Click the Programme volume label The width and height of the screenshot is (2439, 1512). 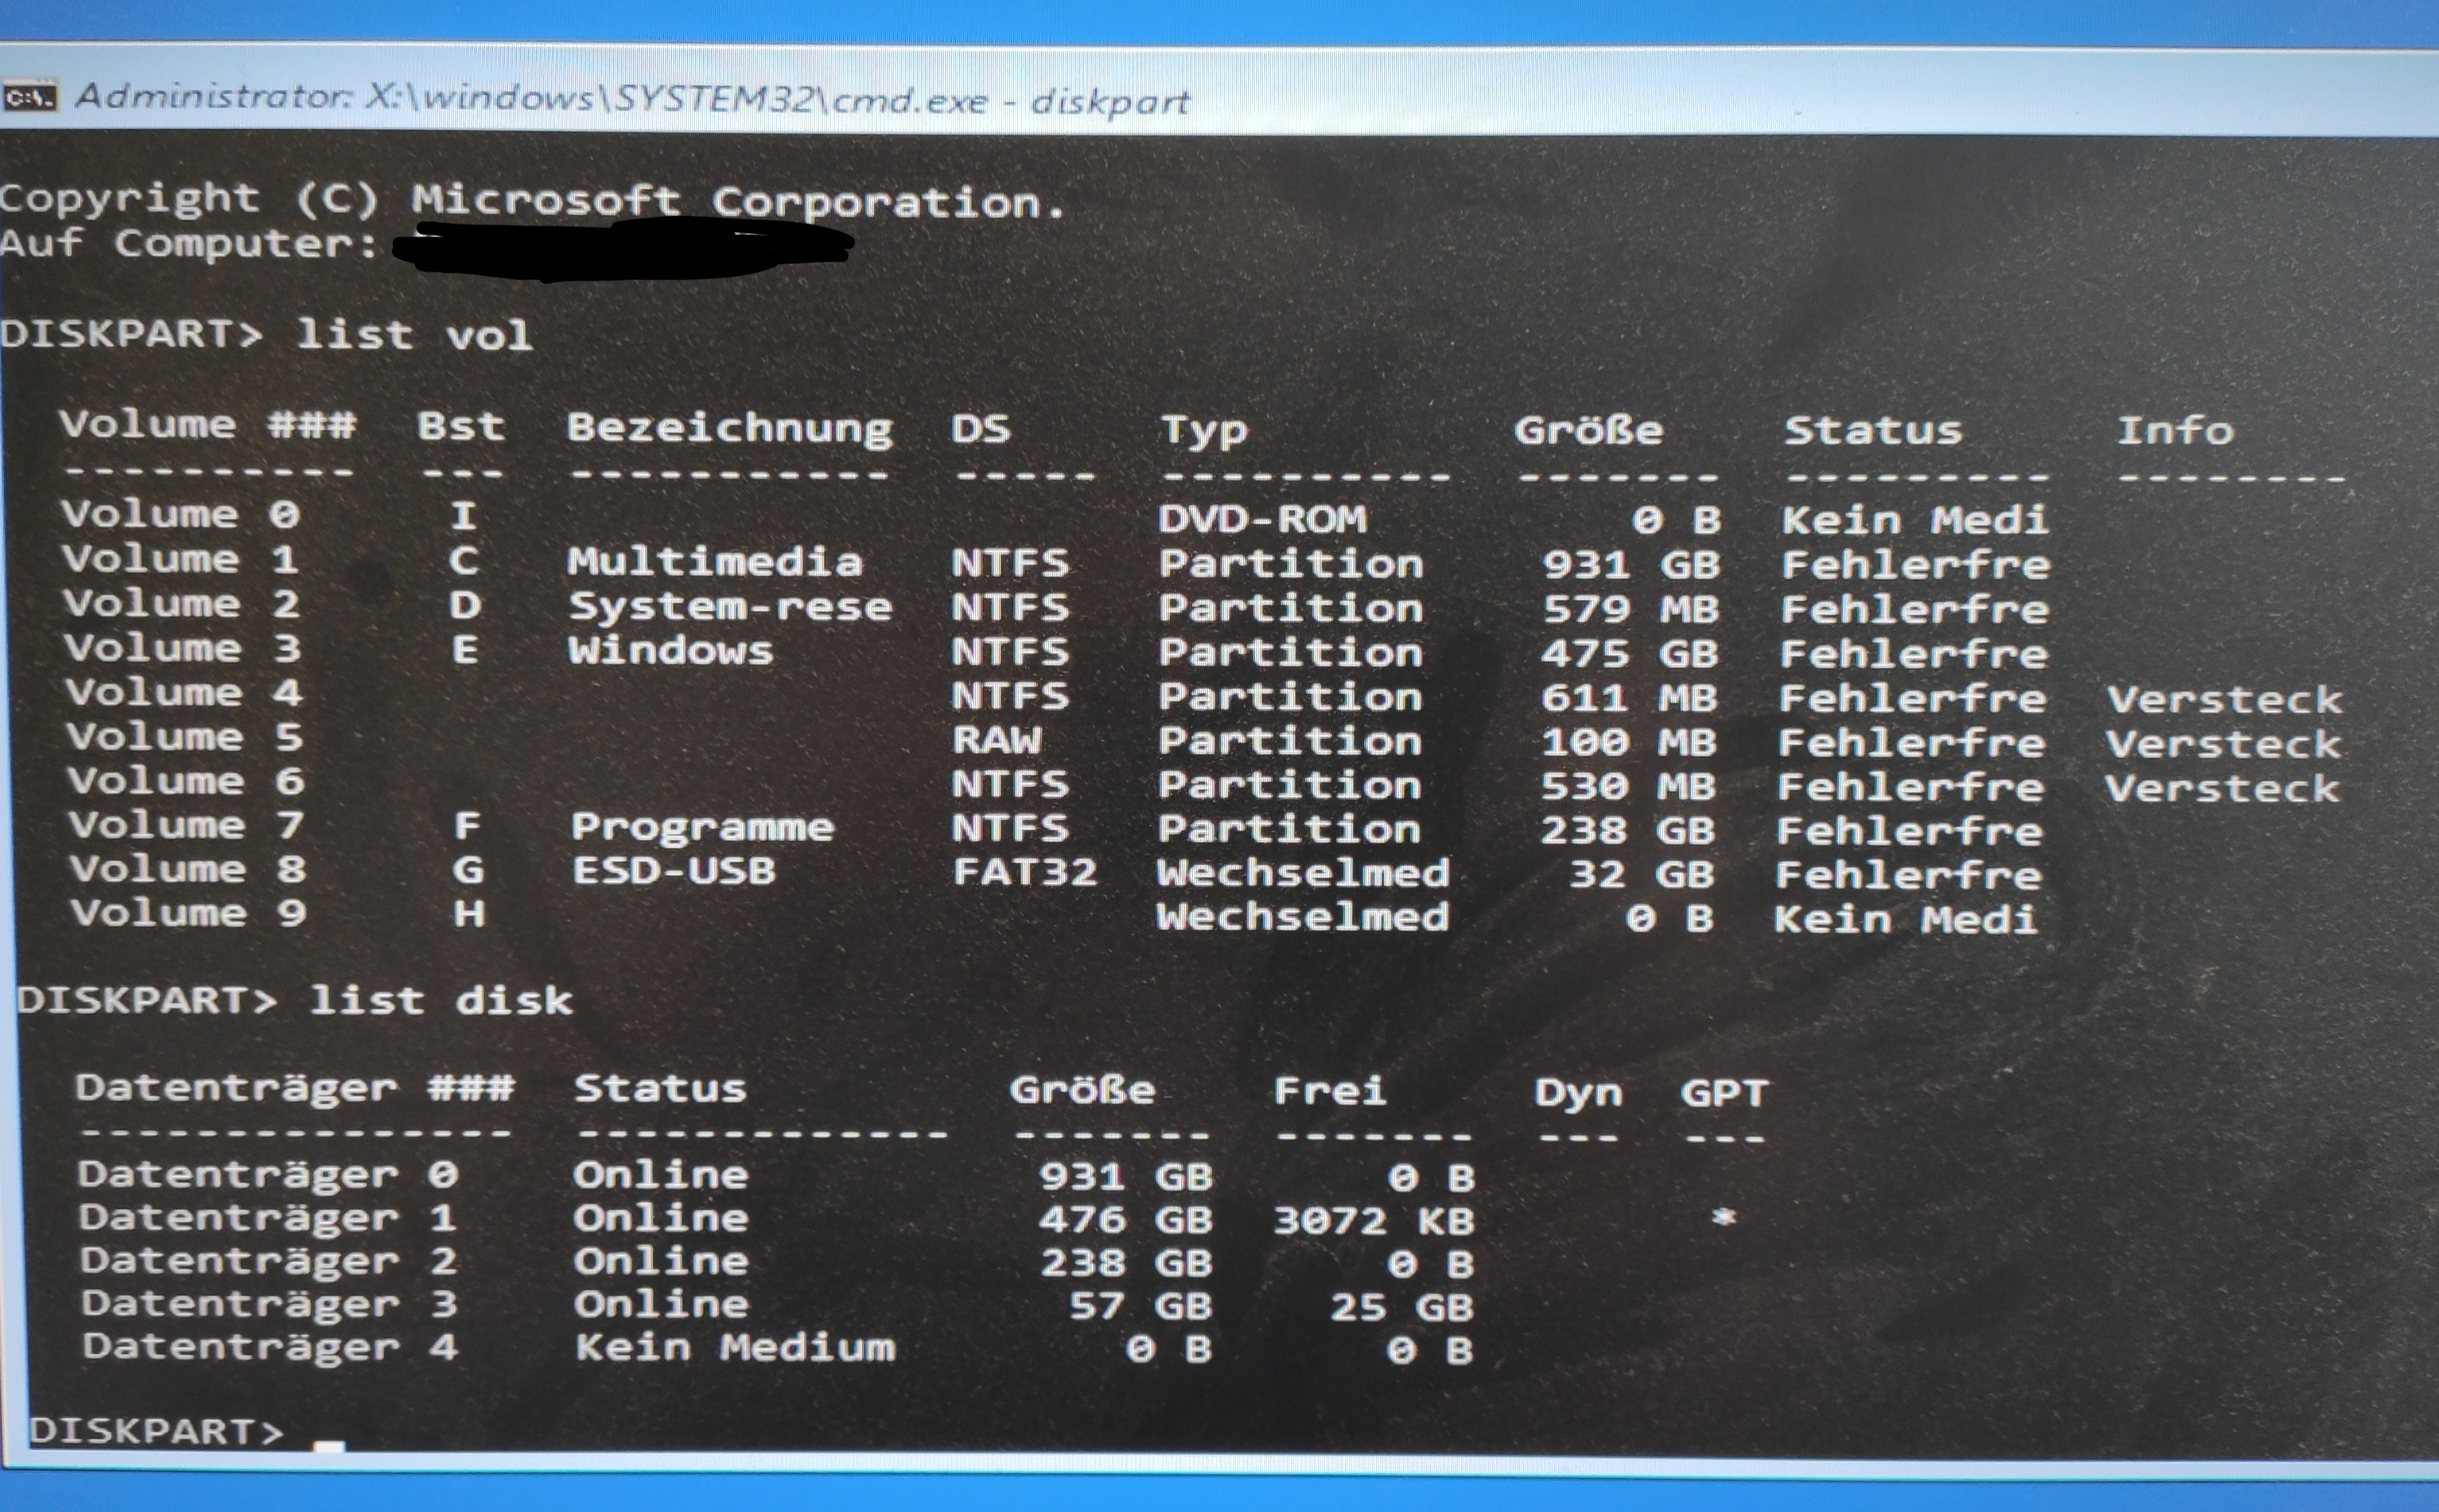(701, 827)
